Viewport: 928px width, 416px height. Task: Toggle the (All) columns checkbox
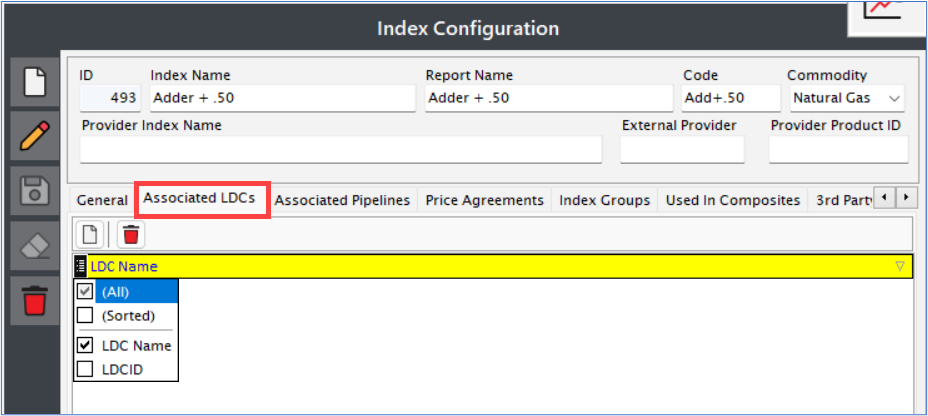click(85, 292)
